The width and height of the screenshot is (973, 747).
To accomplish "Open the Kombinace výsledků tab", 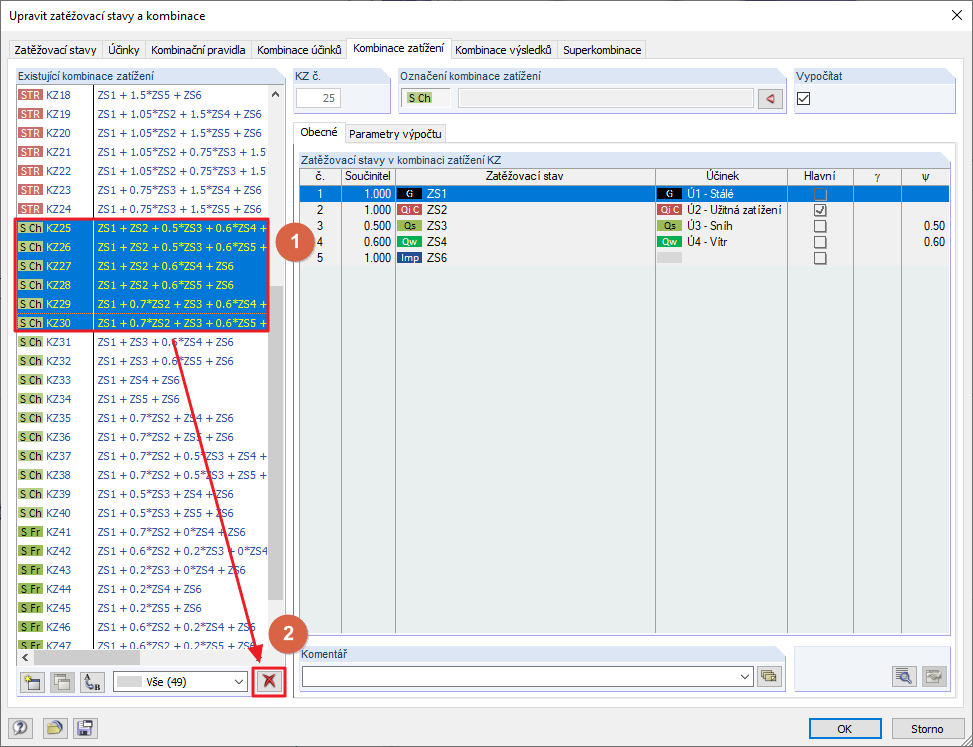I will point(503,50).
